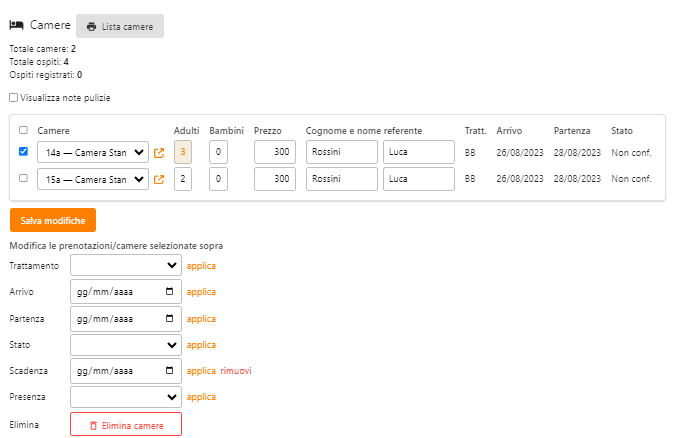Image resolution: width=676 pixels, height=438 pixels.
Task: Tick the Visualizza note pulizie checkbox
Action: click(14, 98)
